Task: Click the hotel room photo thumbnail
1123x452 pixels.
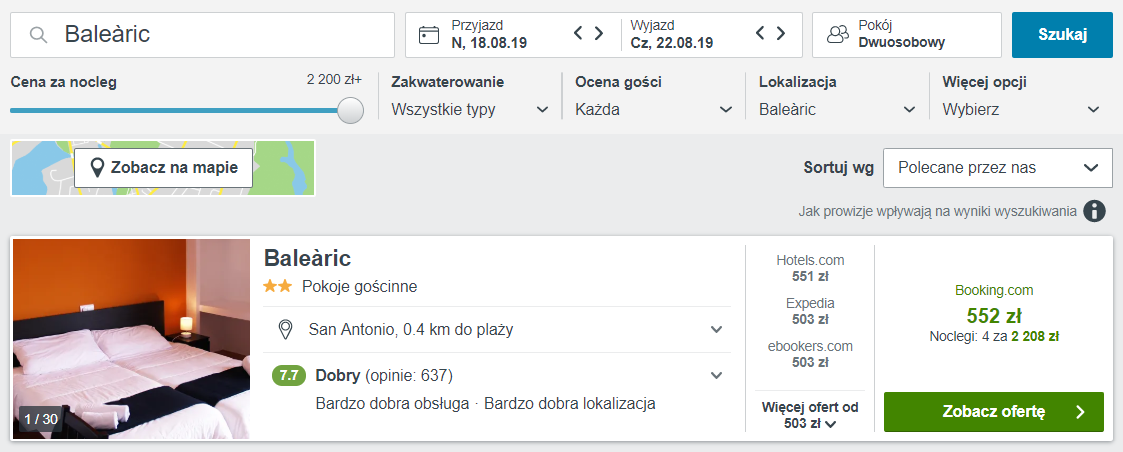Action: [x=132, y=339]
